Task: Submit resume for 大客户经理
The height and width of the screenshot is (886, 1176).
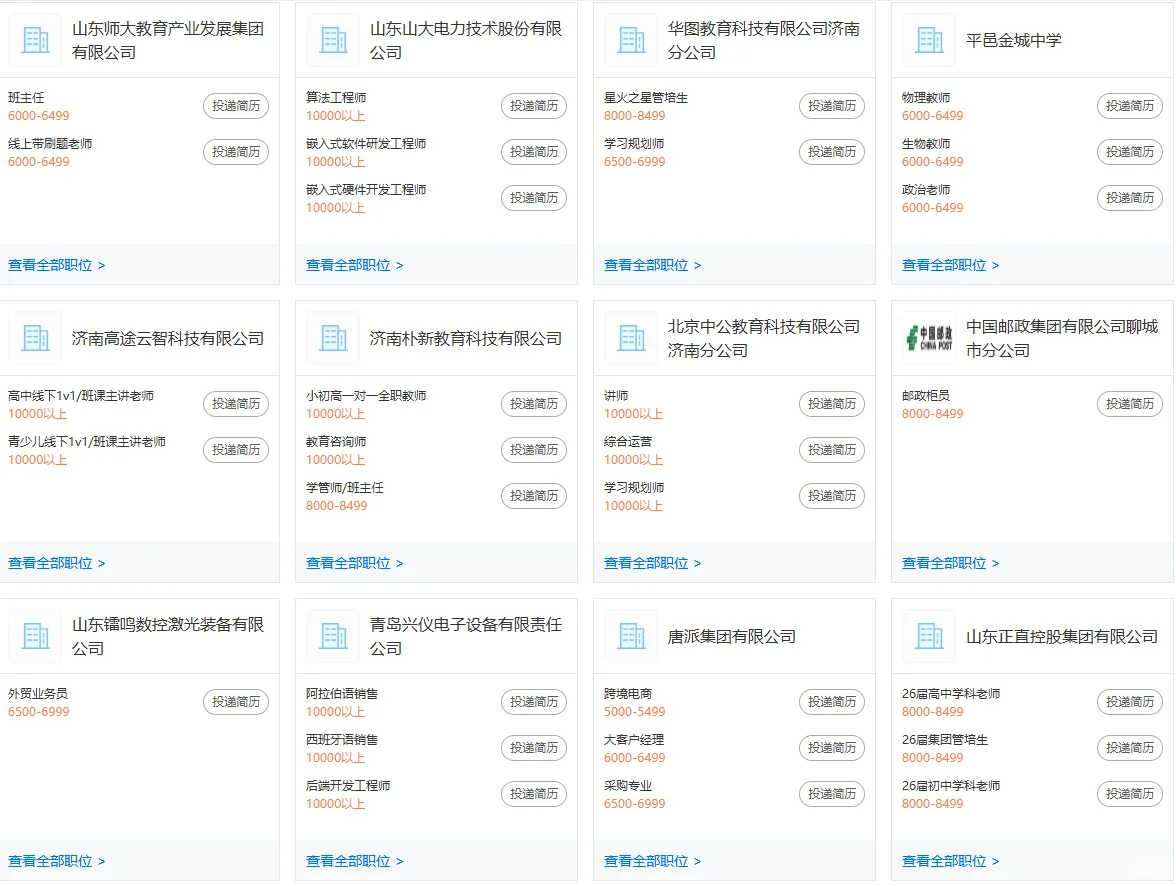Action: 832,747
